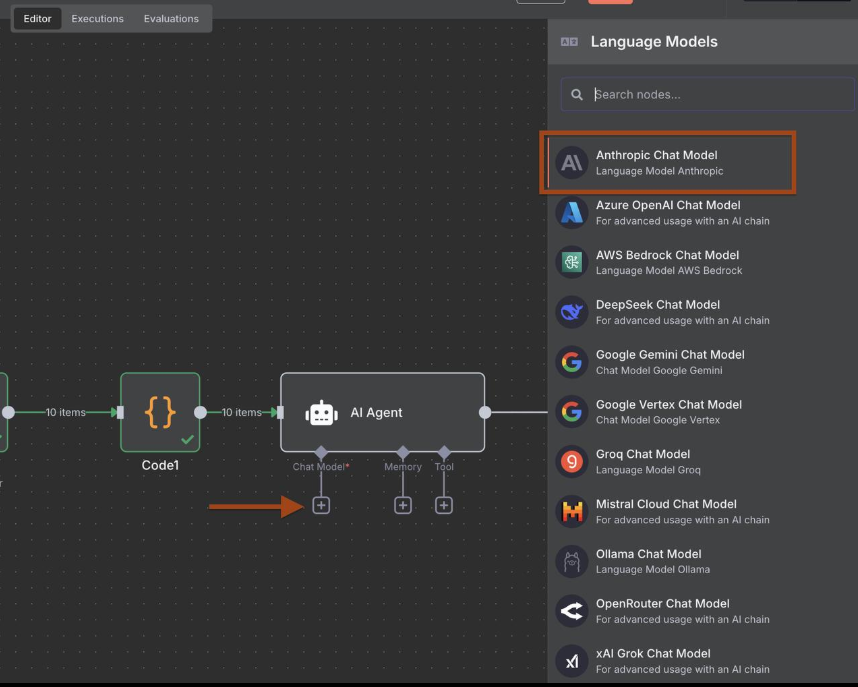Select the OpenRouter Chat Model icon
858x687 pixels.
coord(572,611)
